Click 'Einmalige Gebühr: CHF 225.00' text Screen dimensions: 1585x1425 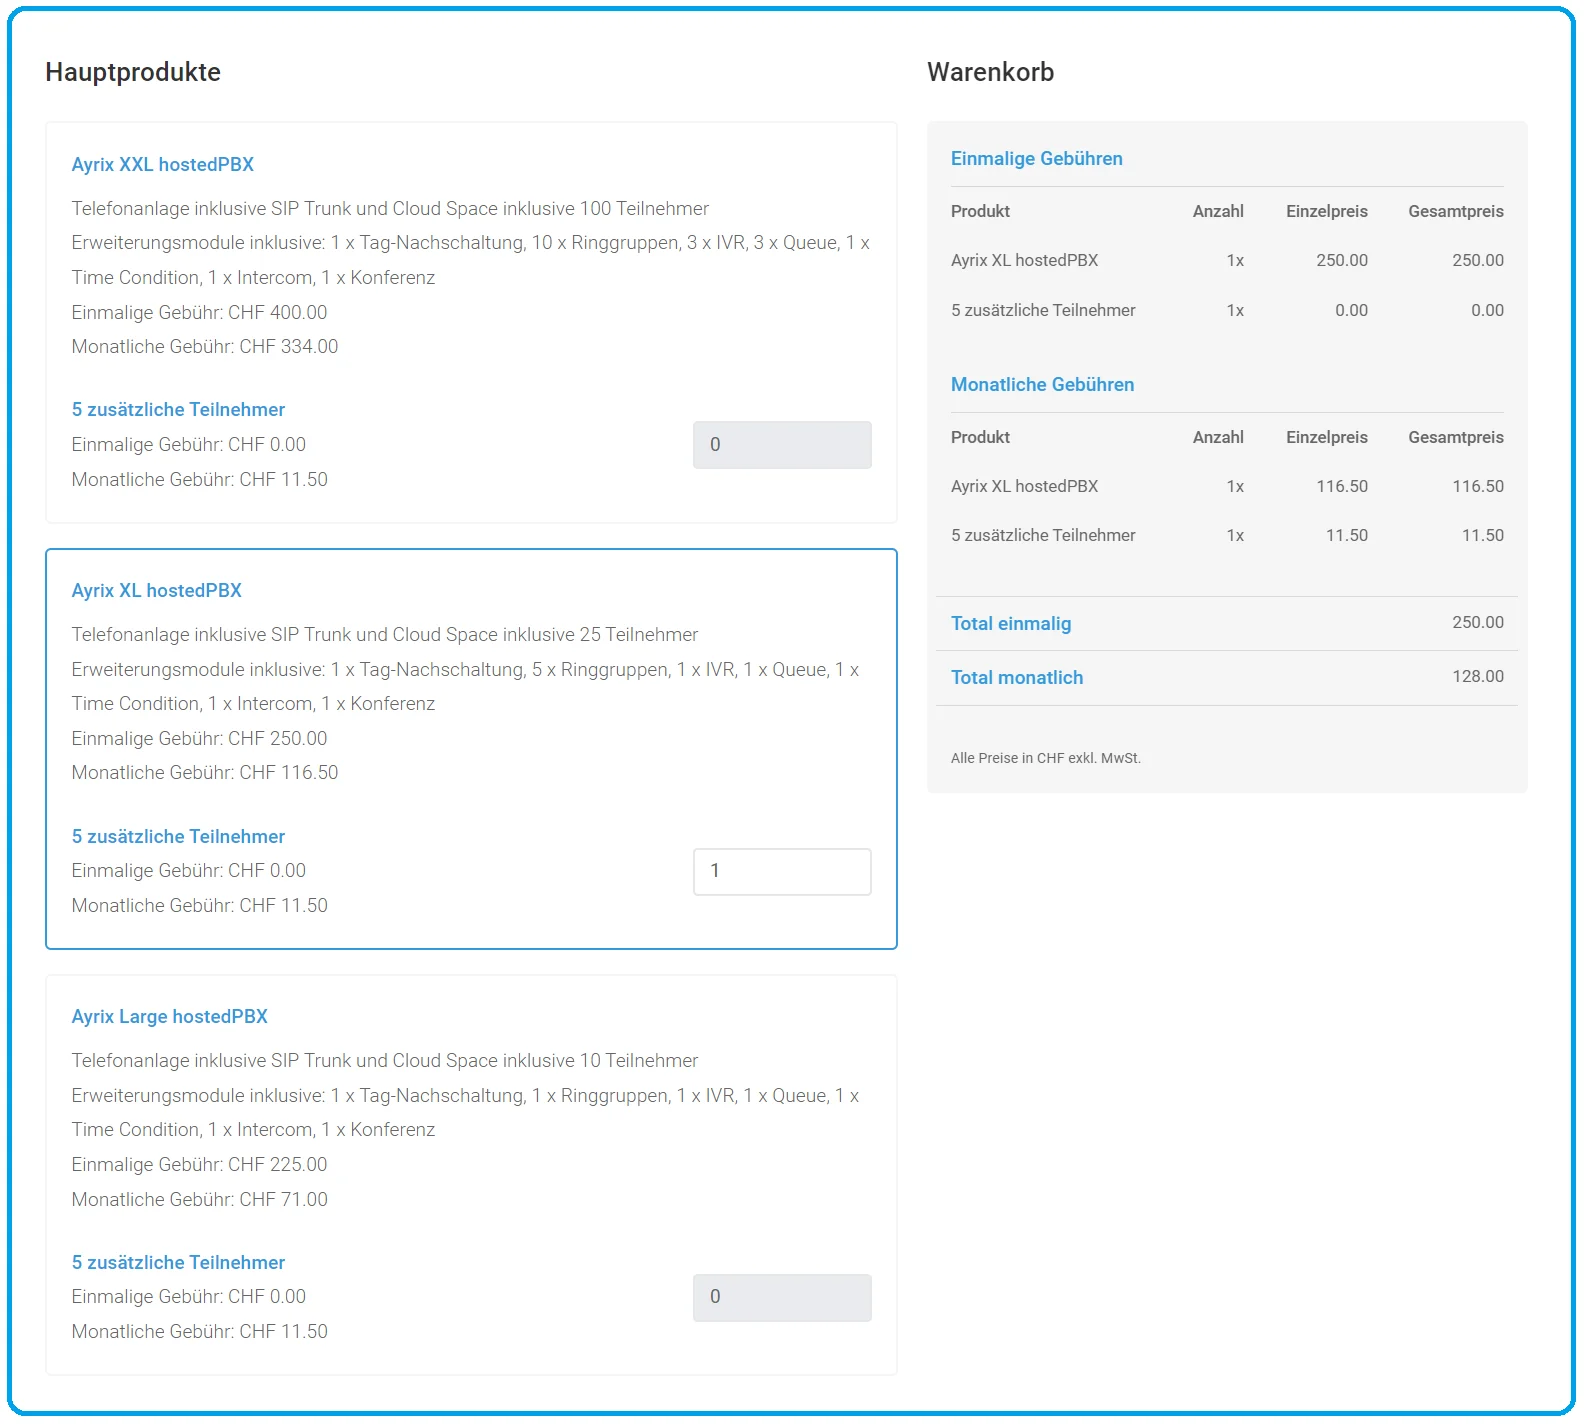(x=199, y=1164)
